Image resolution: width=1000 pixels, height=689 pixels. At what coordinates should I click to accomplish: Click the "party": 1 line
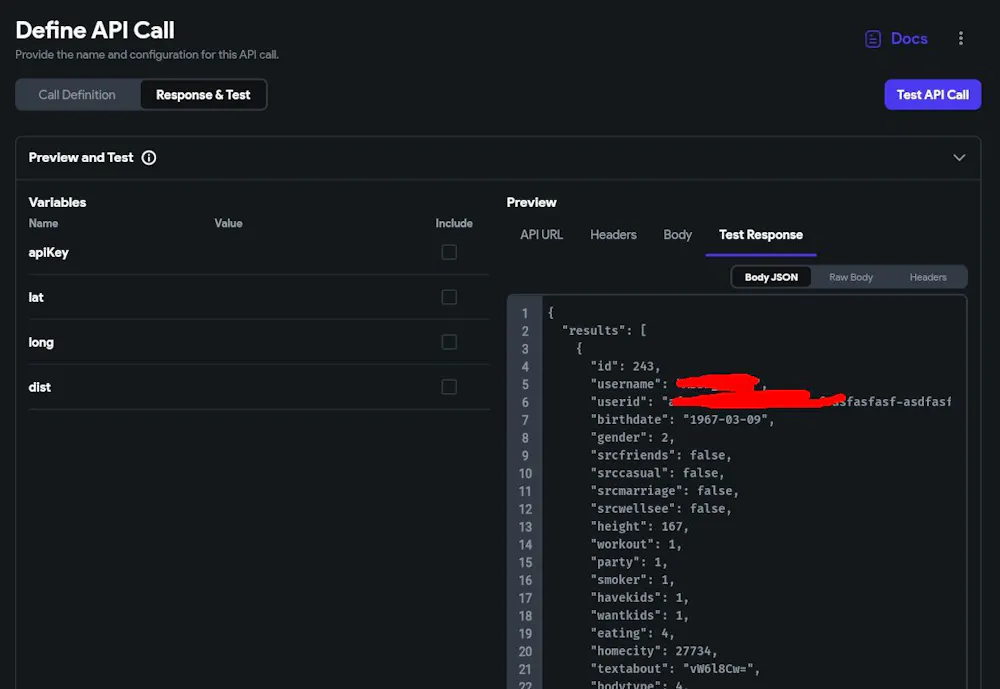point(629,562)
